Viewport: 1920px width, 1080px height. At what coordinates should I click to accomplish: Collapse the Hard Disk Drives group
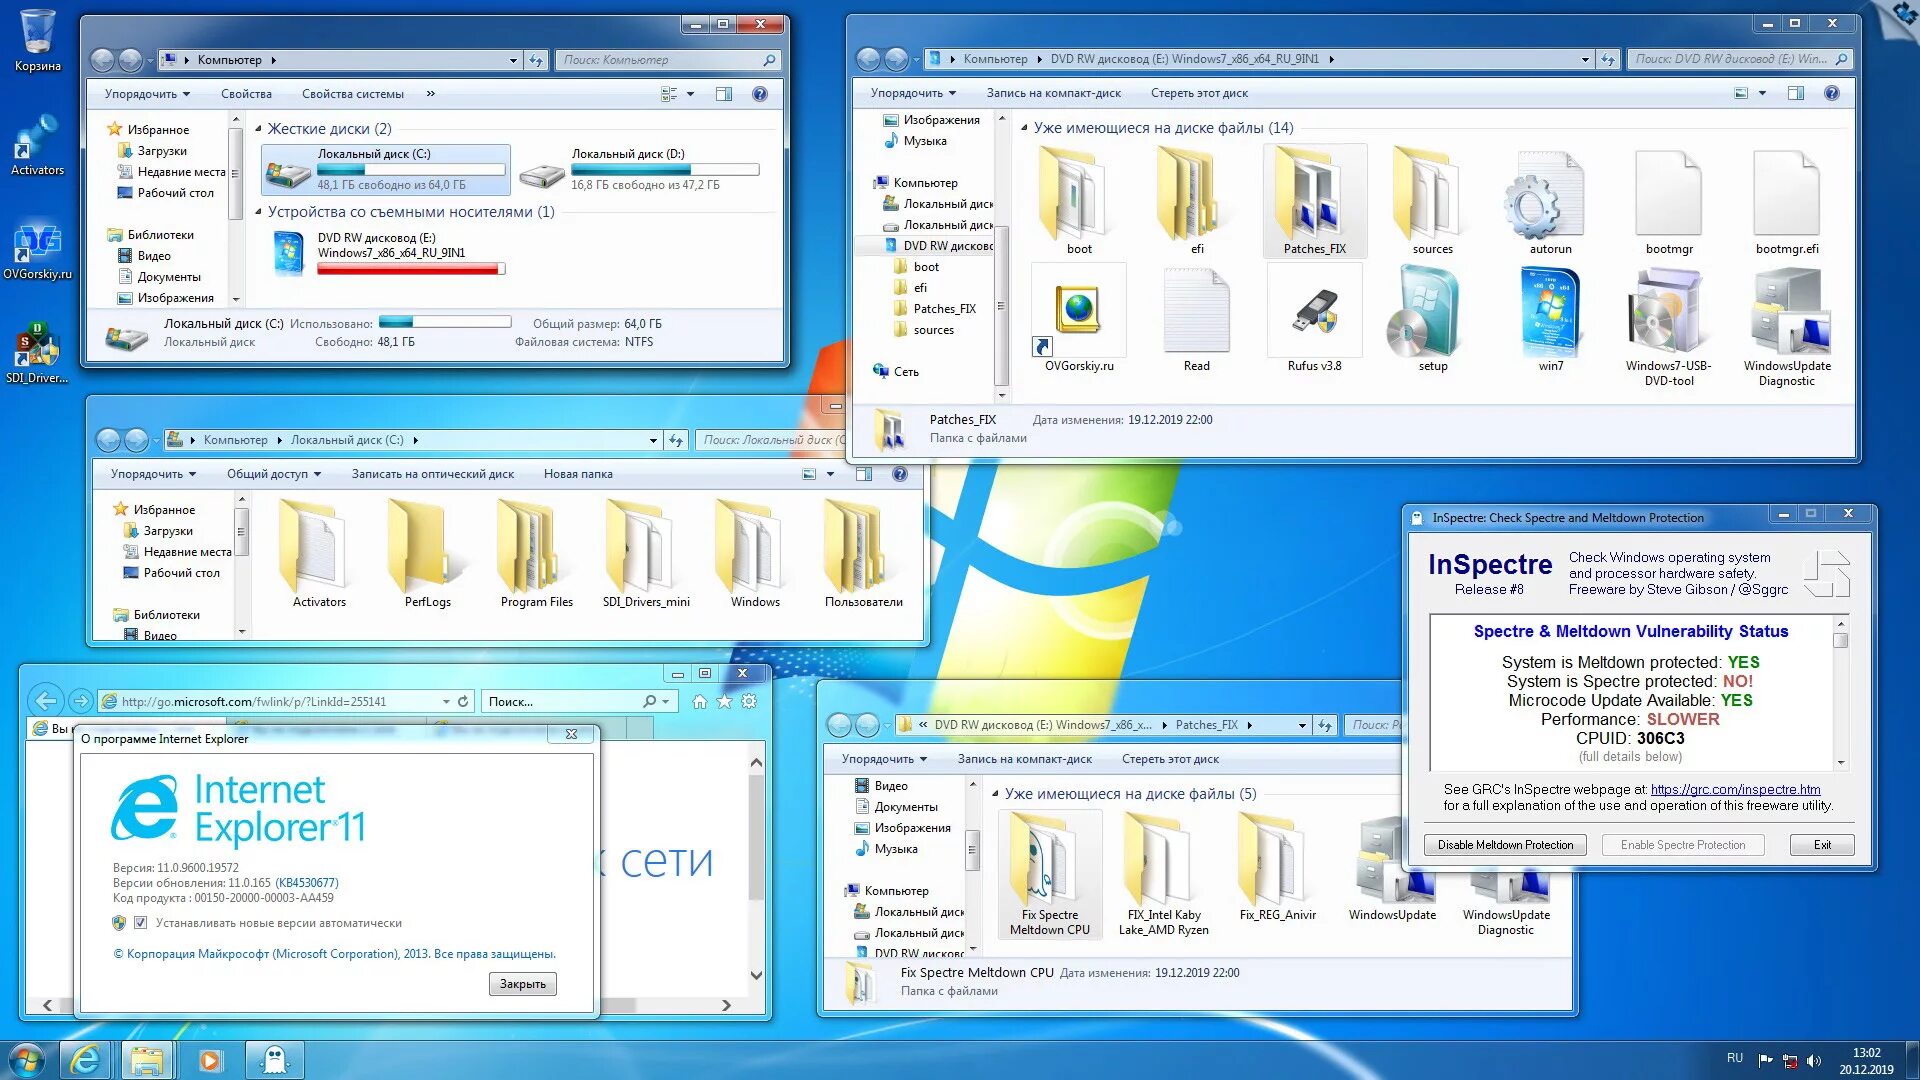(259, 129)
